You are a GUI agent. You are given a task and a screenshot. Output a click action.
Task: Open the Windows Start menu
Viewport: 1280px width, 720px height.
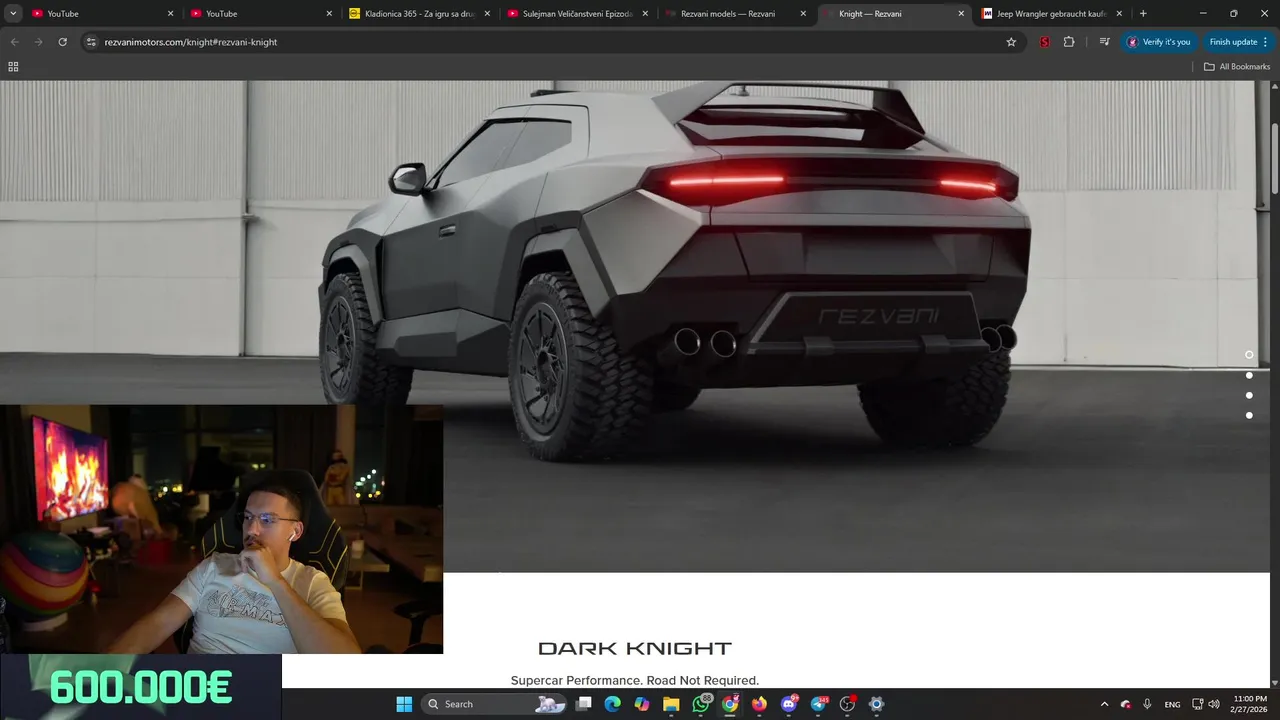(x=404, y=704)
